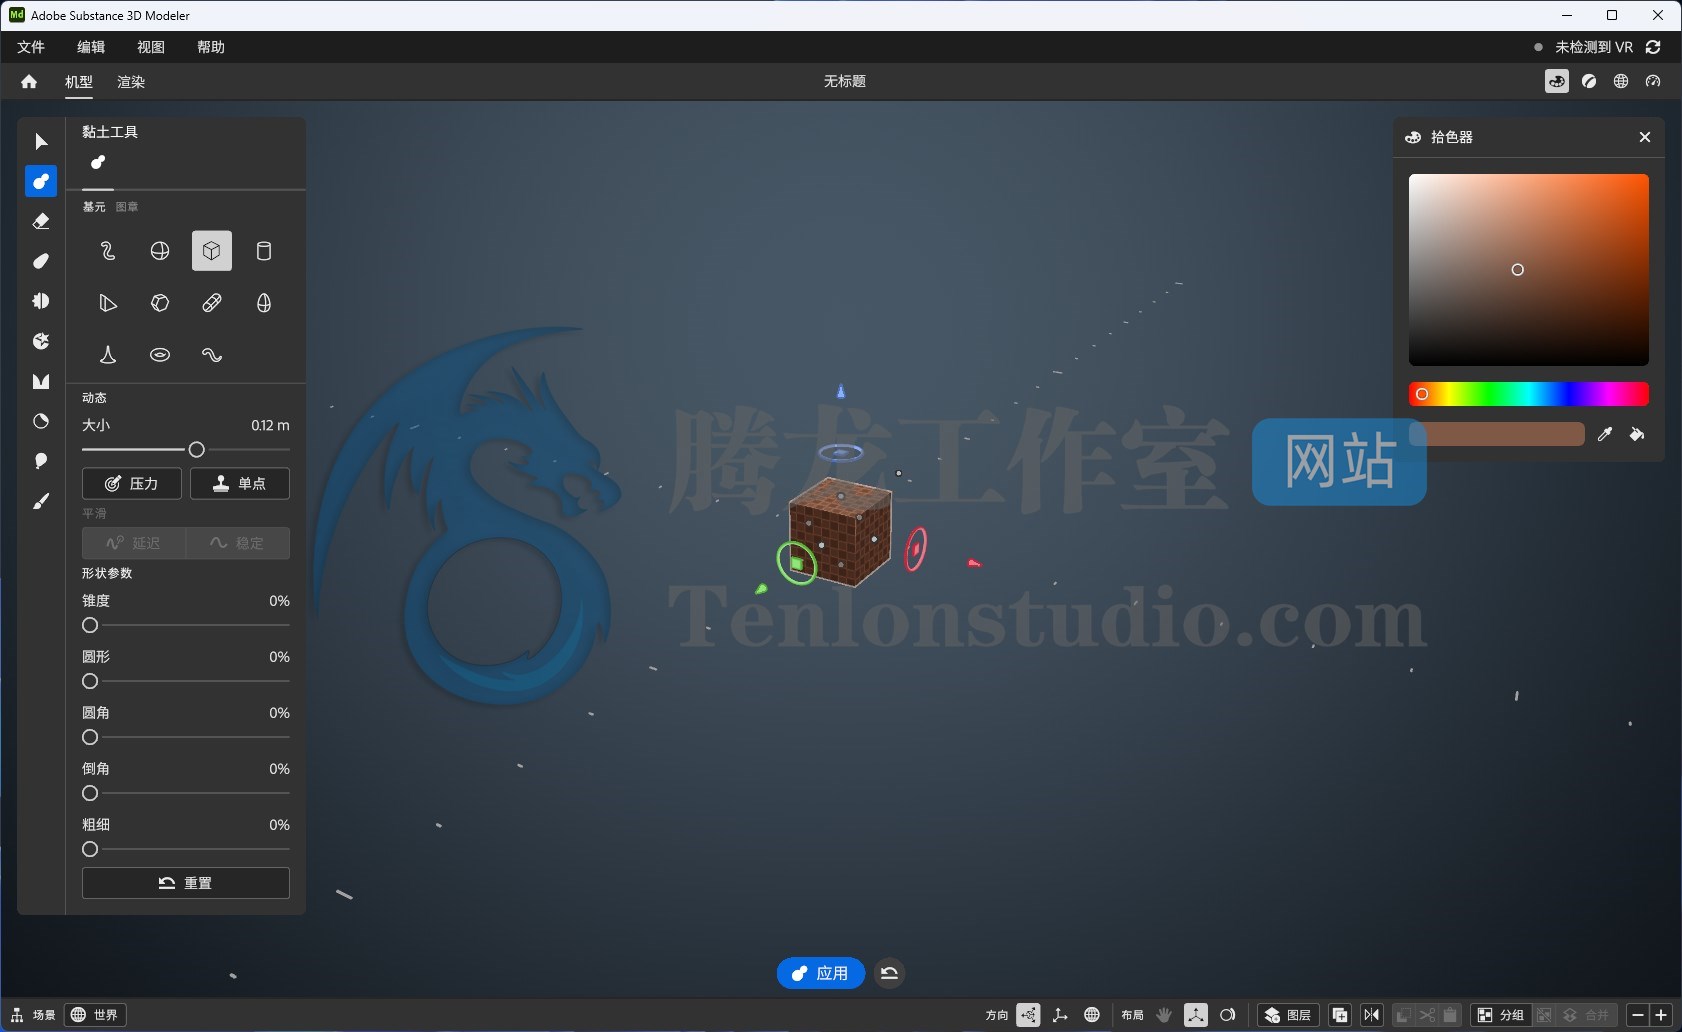The image size is (1682, 1032).
Task: Toggle the 延迟 smoothing option
Action: click(x=134, y=543)
